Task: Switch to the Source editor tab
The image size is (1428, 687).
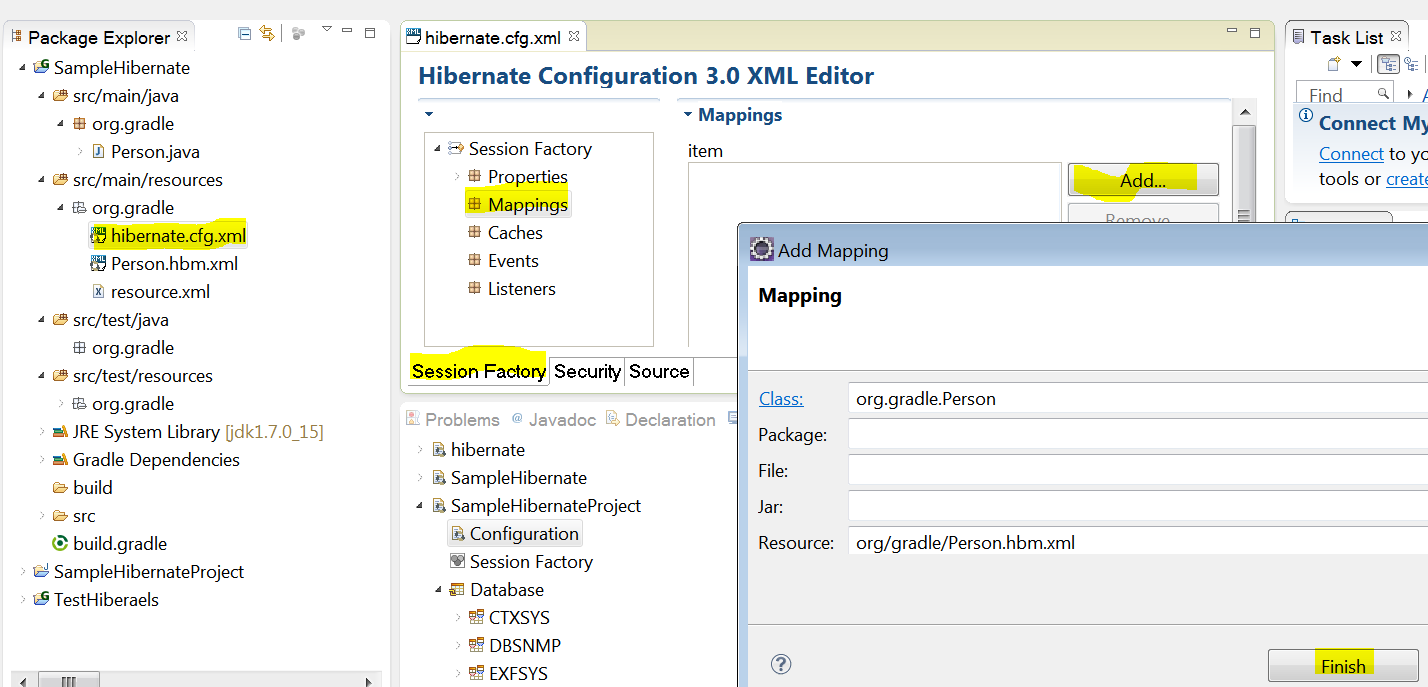Action: point(659,371)
